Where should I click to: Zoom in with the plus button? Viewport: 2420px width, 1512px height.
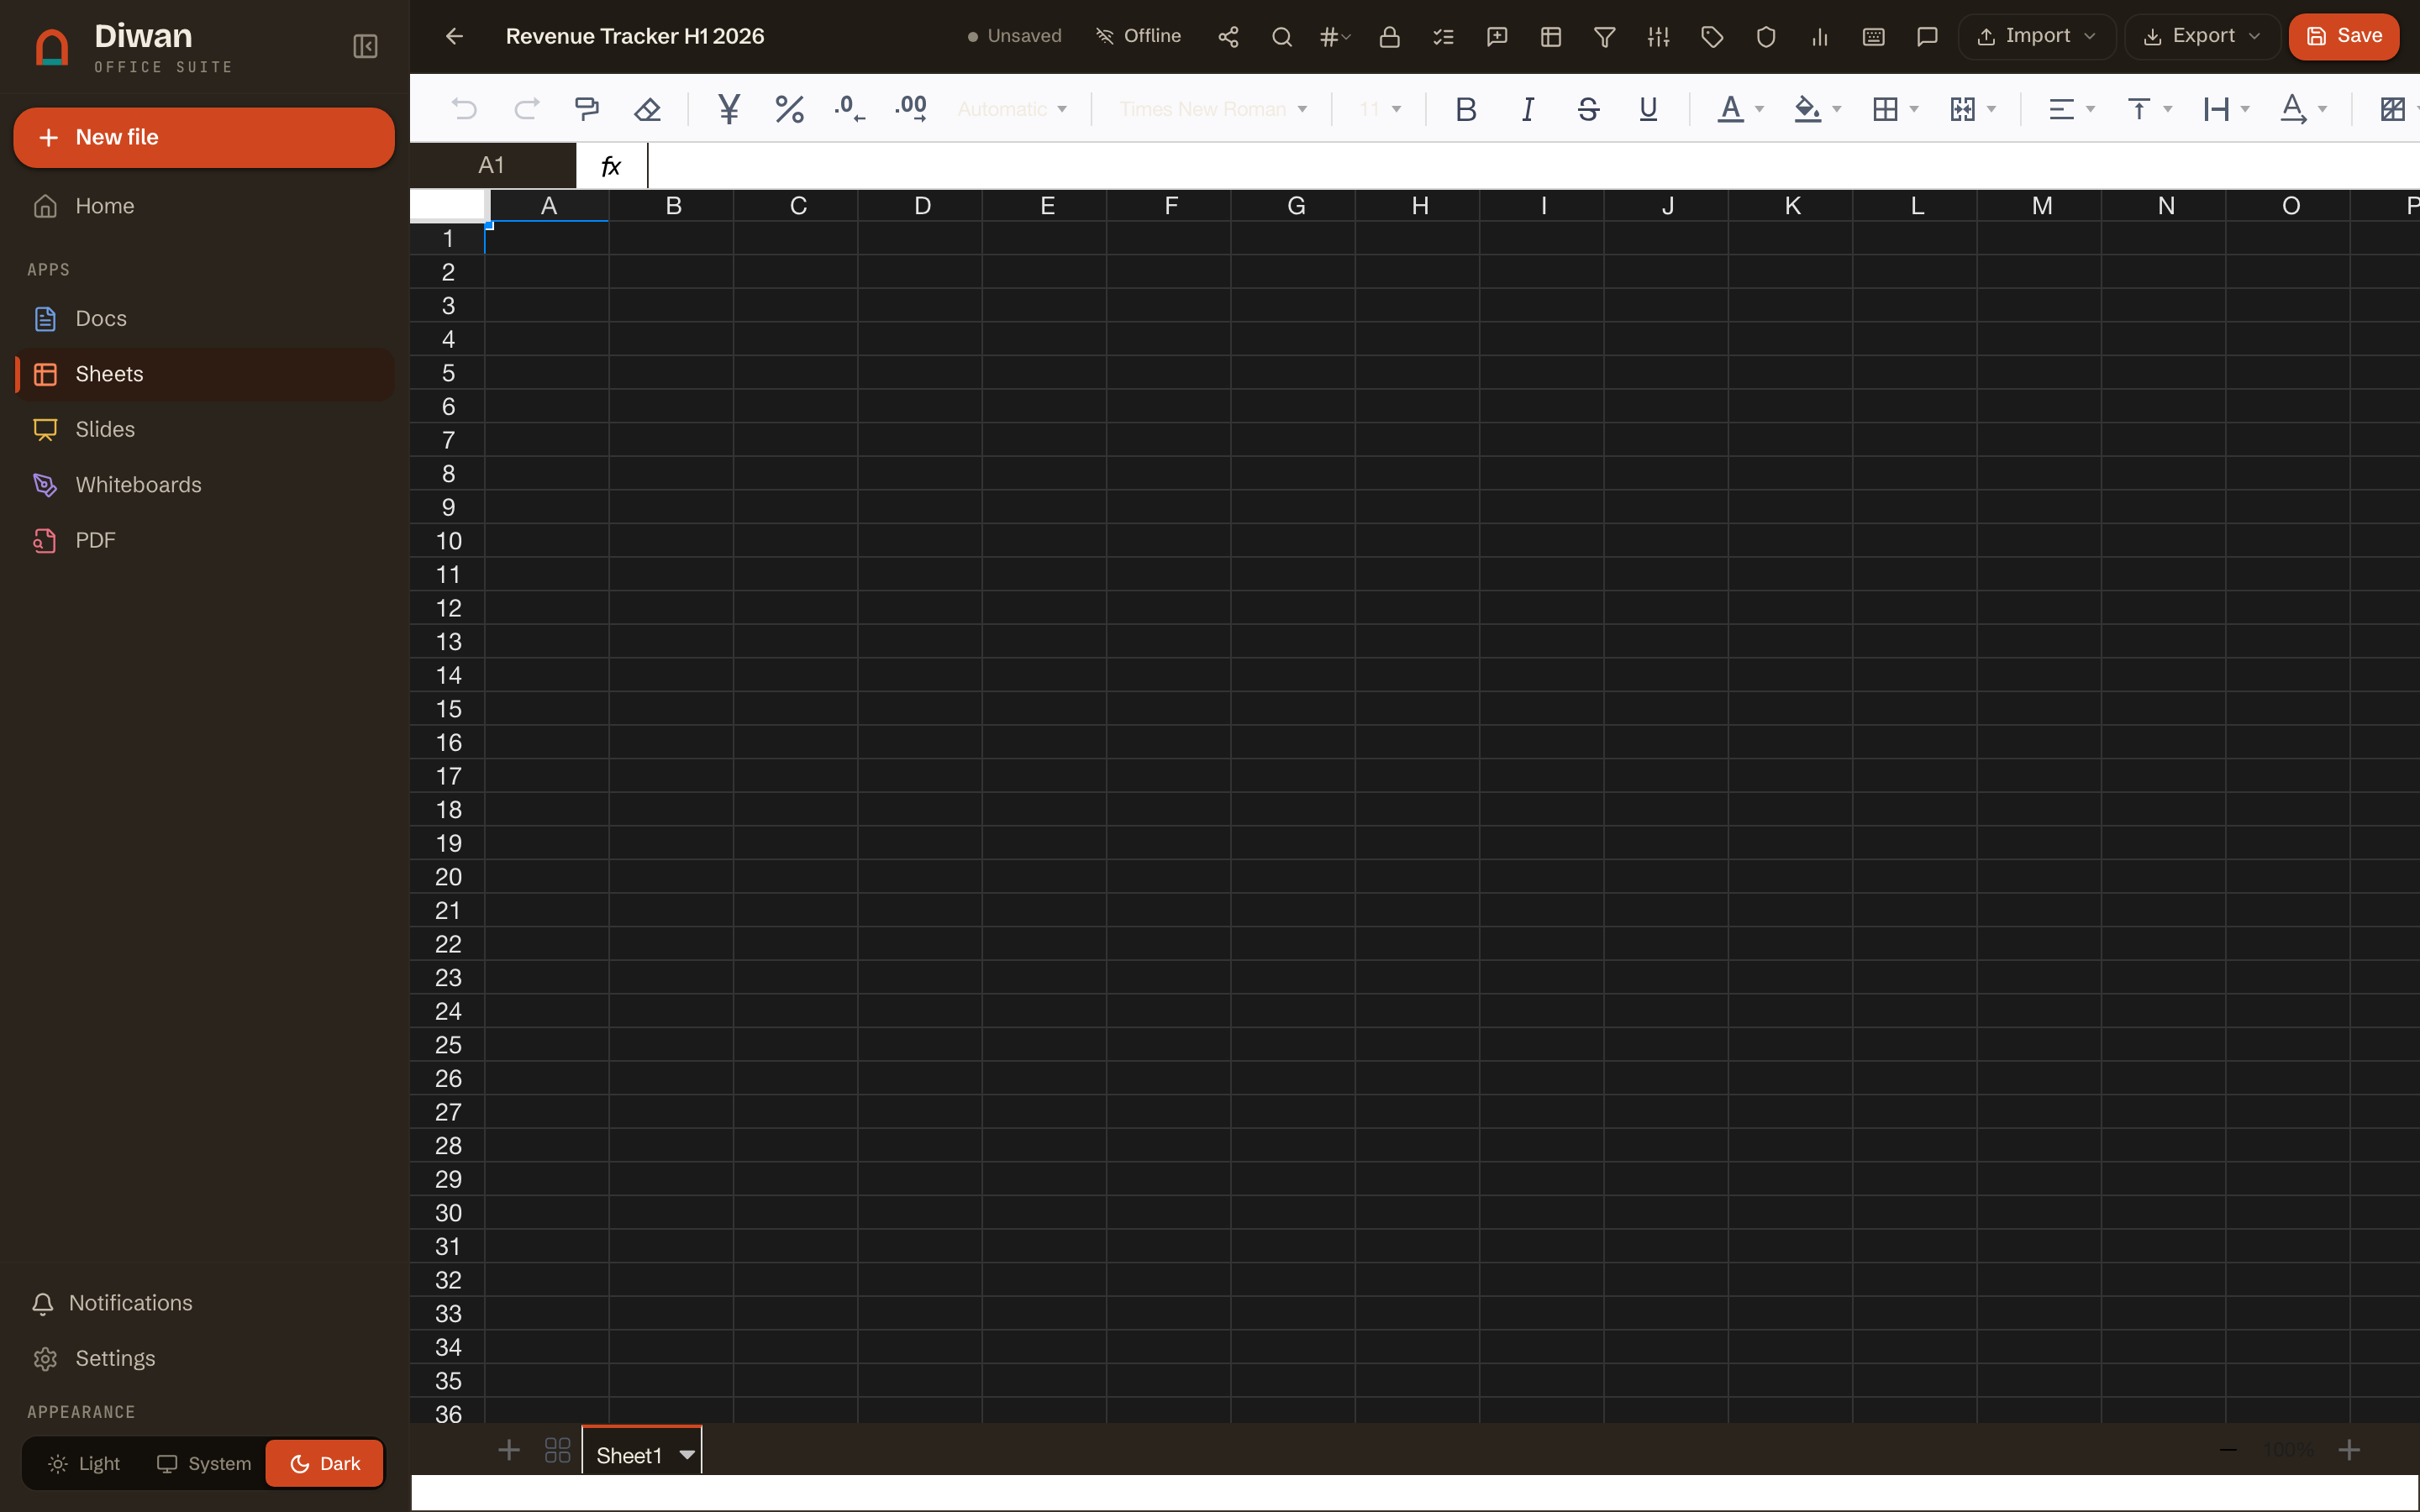click(2349, 1450)
